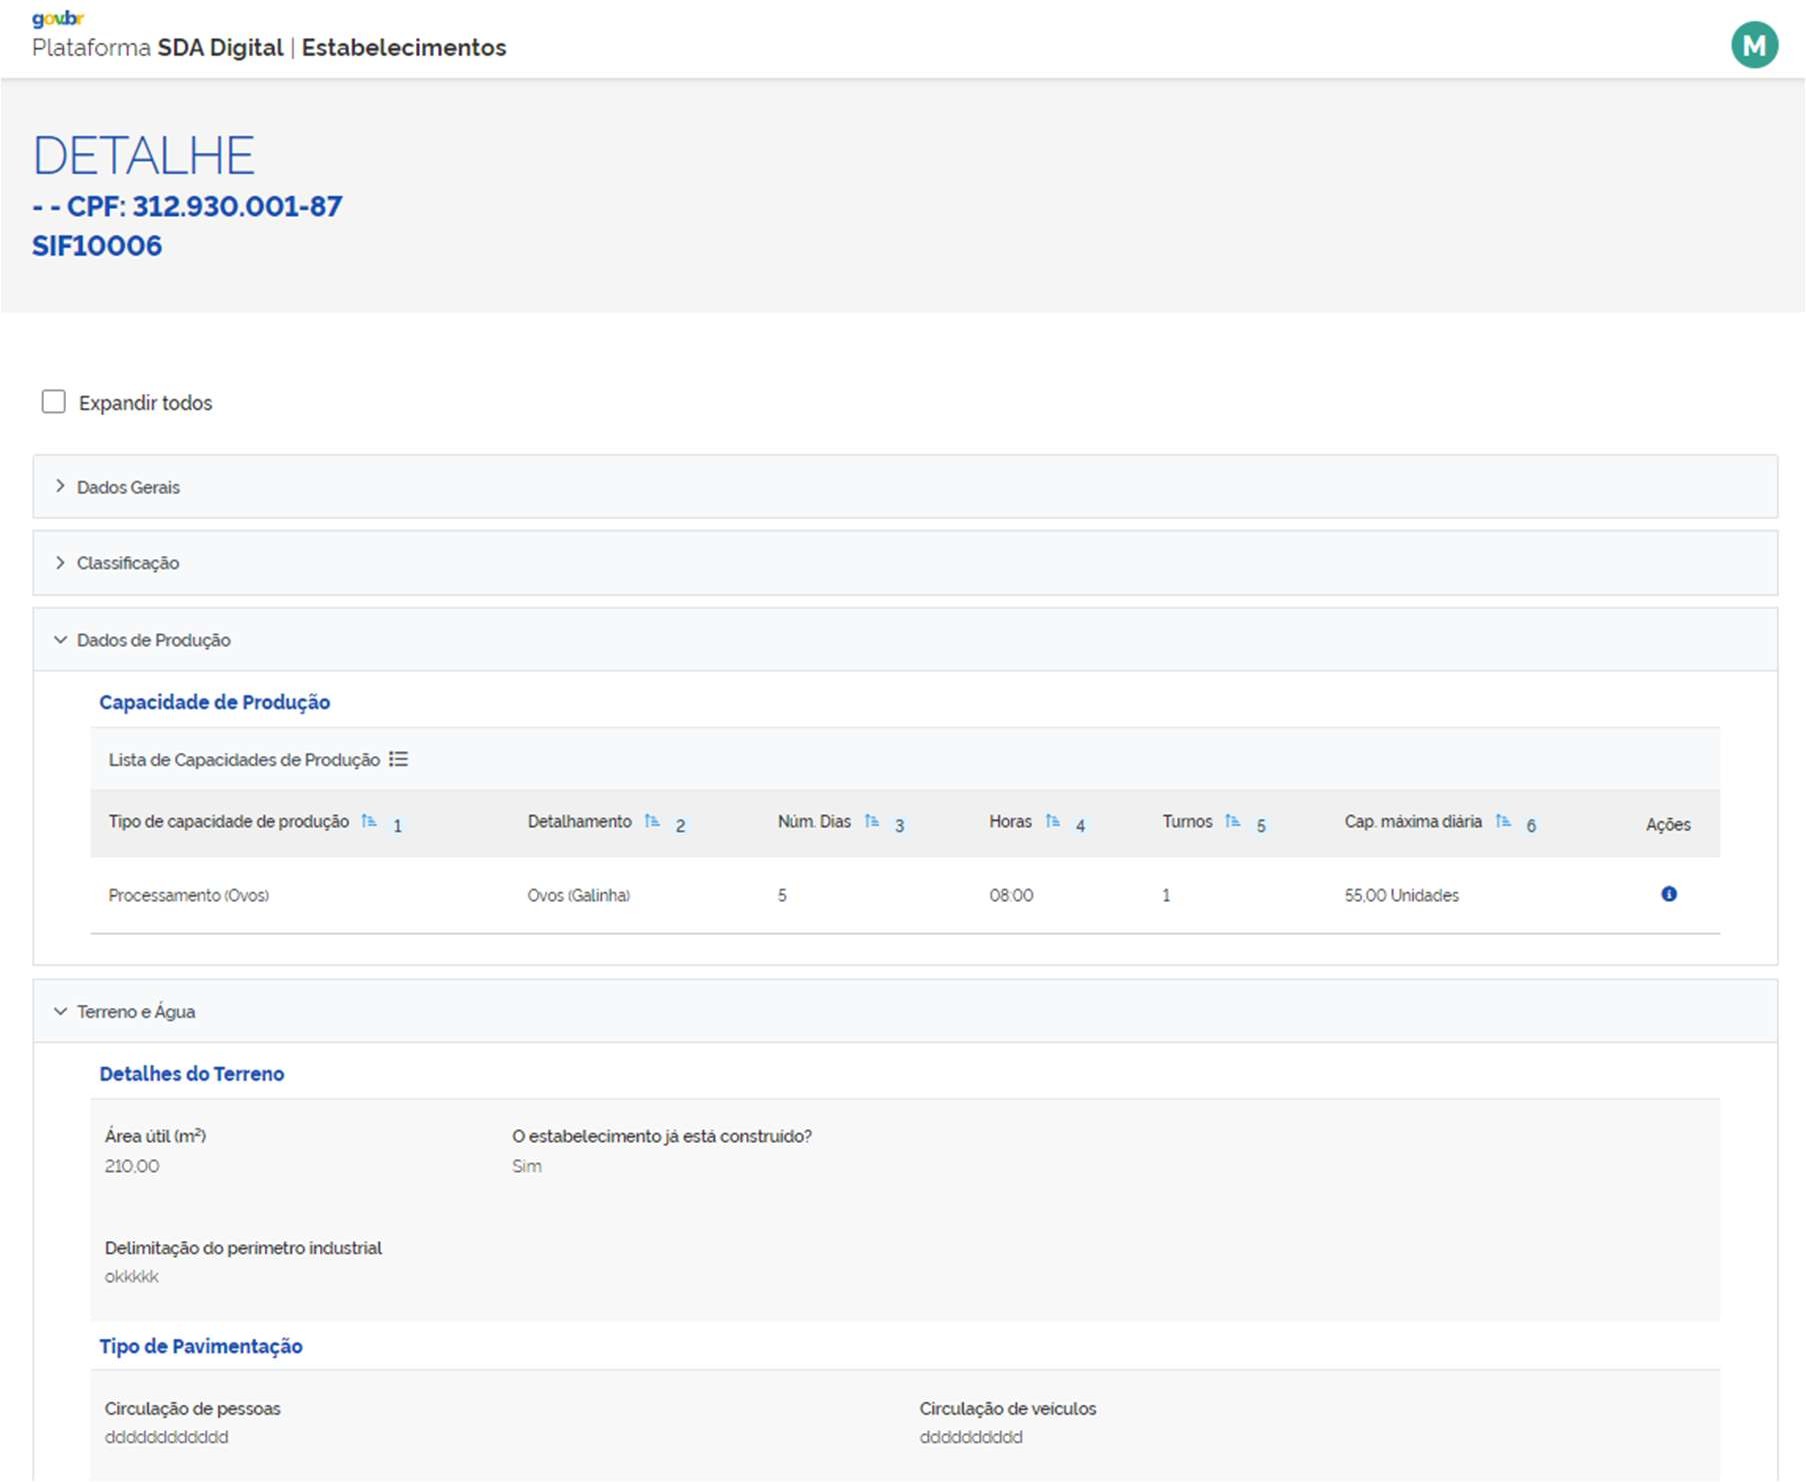The image size is (1806, 1482).
Task: Collapse the Terreno e Água section
Action: [x=136, y=1012]
